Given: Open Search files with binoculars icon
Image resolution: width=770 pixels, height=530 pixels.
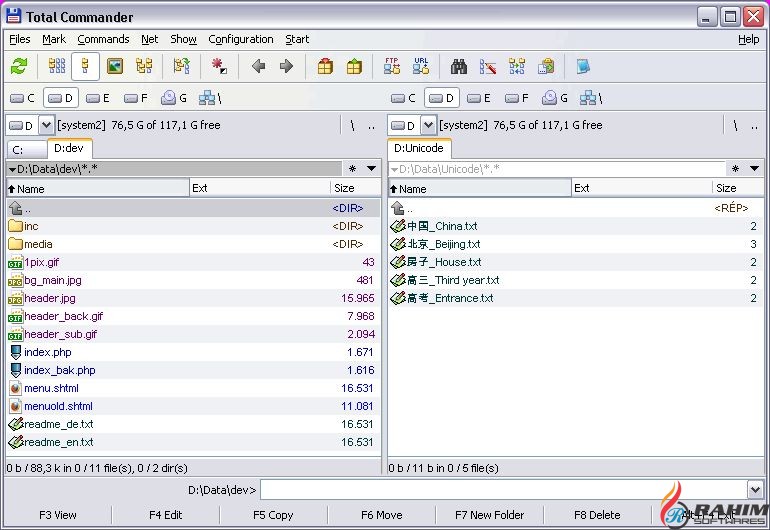Looking at the screenshot, I should (459, 67).
